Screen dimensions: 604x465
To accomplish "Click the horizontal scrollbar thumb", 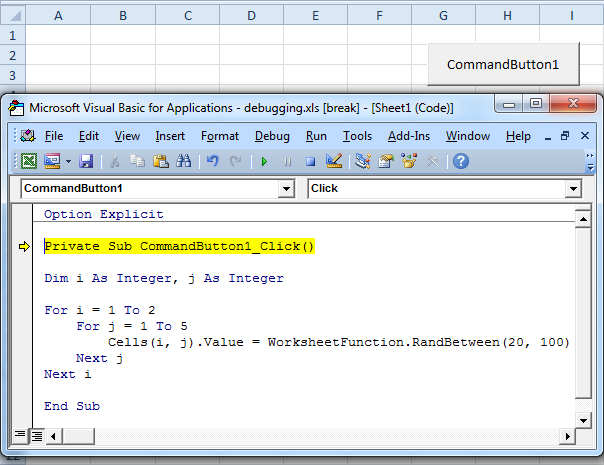I will pos(78,436).
